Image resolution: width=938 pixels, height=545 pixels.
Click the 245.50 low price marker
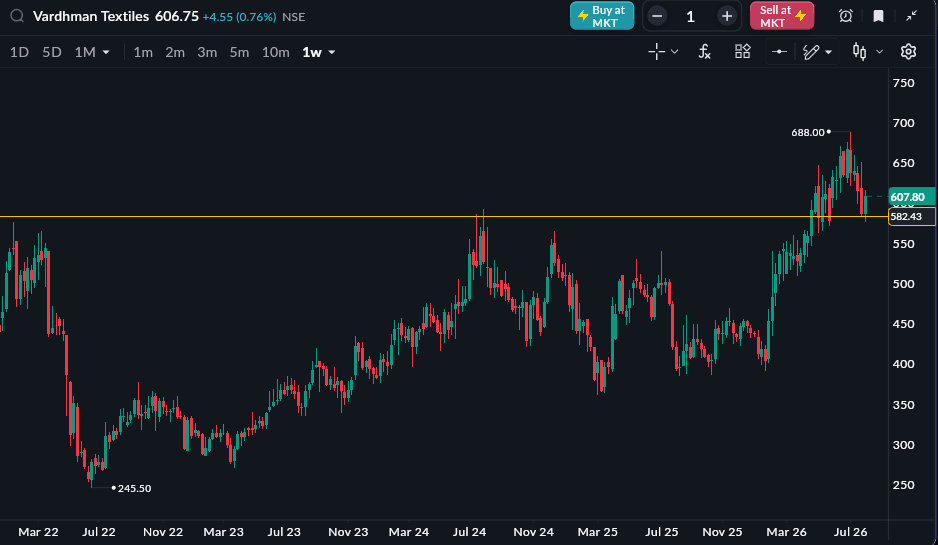point(135,489)
